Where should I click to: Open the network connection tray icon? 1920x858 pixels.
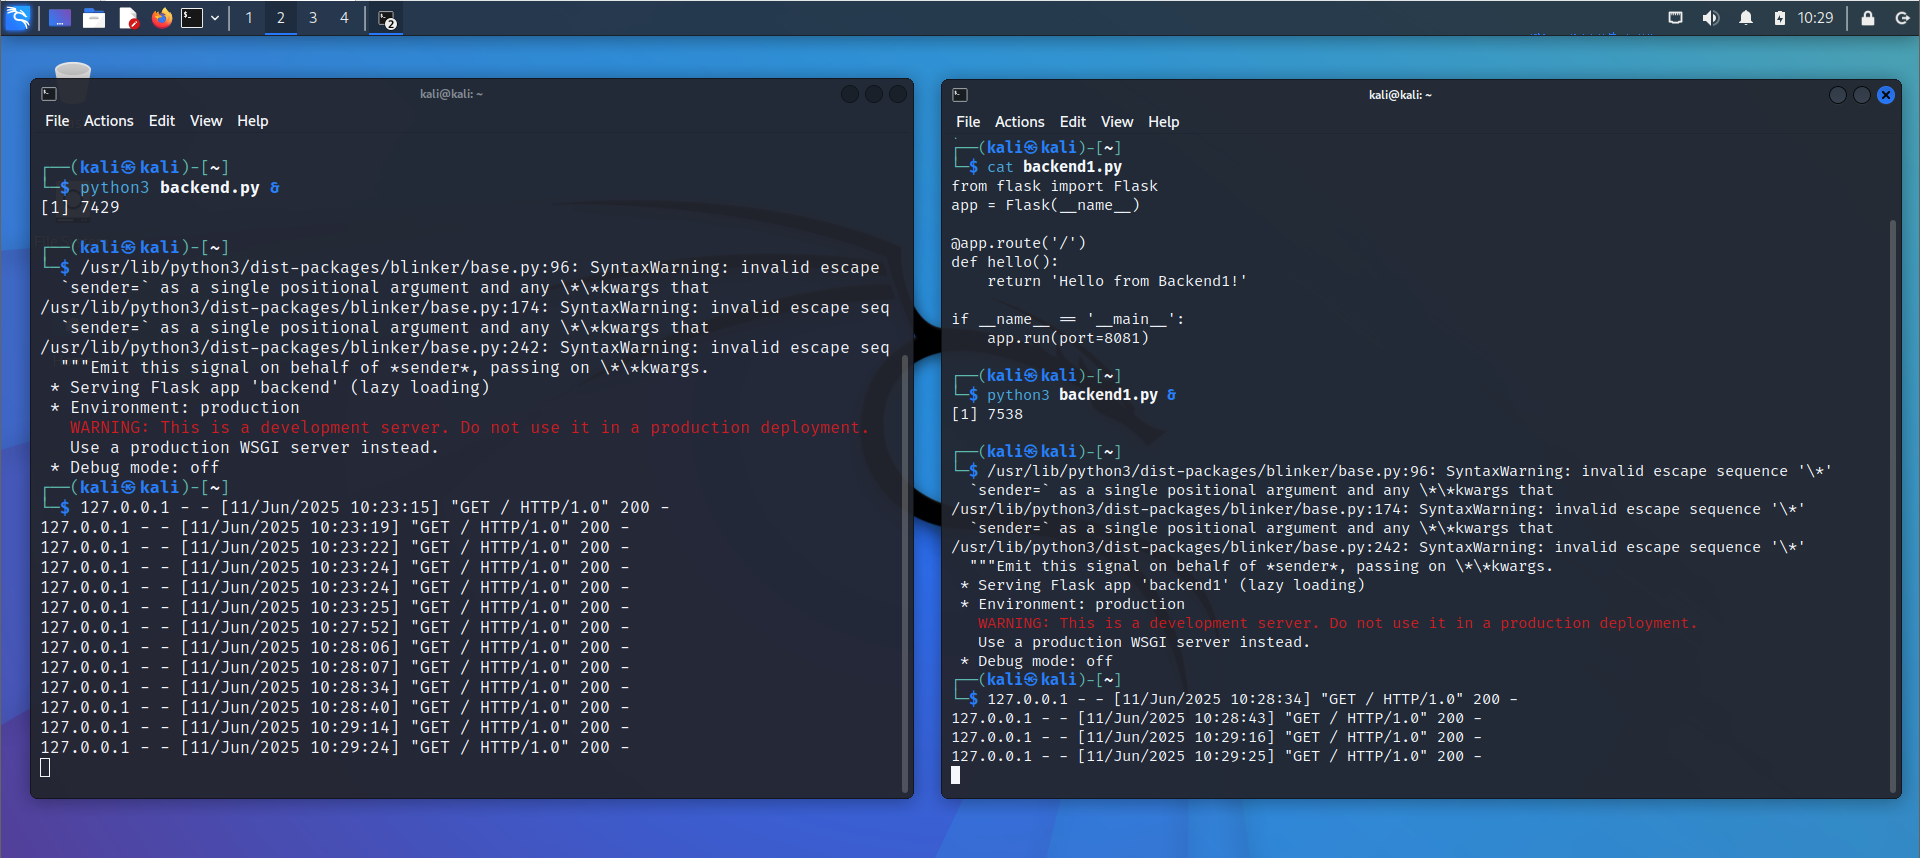pos(1676,18)
